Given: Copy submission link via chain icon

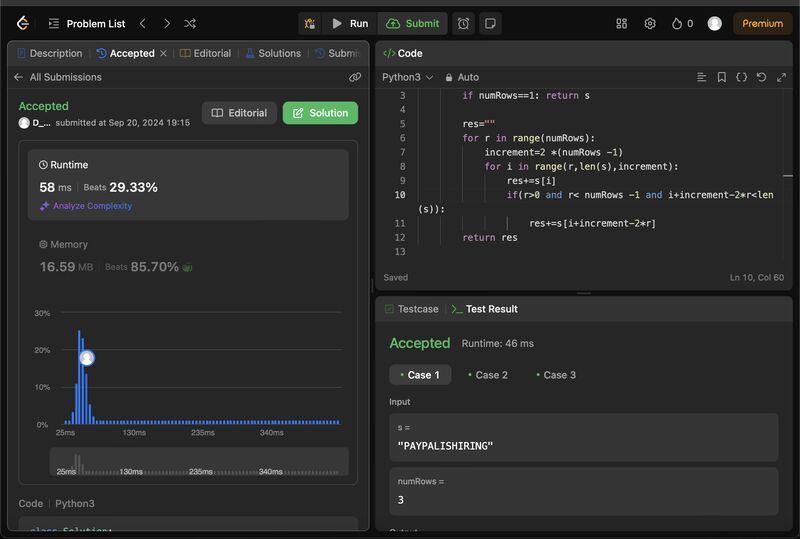Looking at the screenshot, I should click(355, 77).
